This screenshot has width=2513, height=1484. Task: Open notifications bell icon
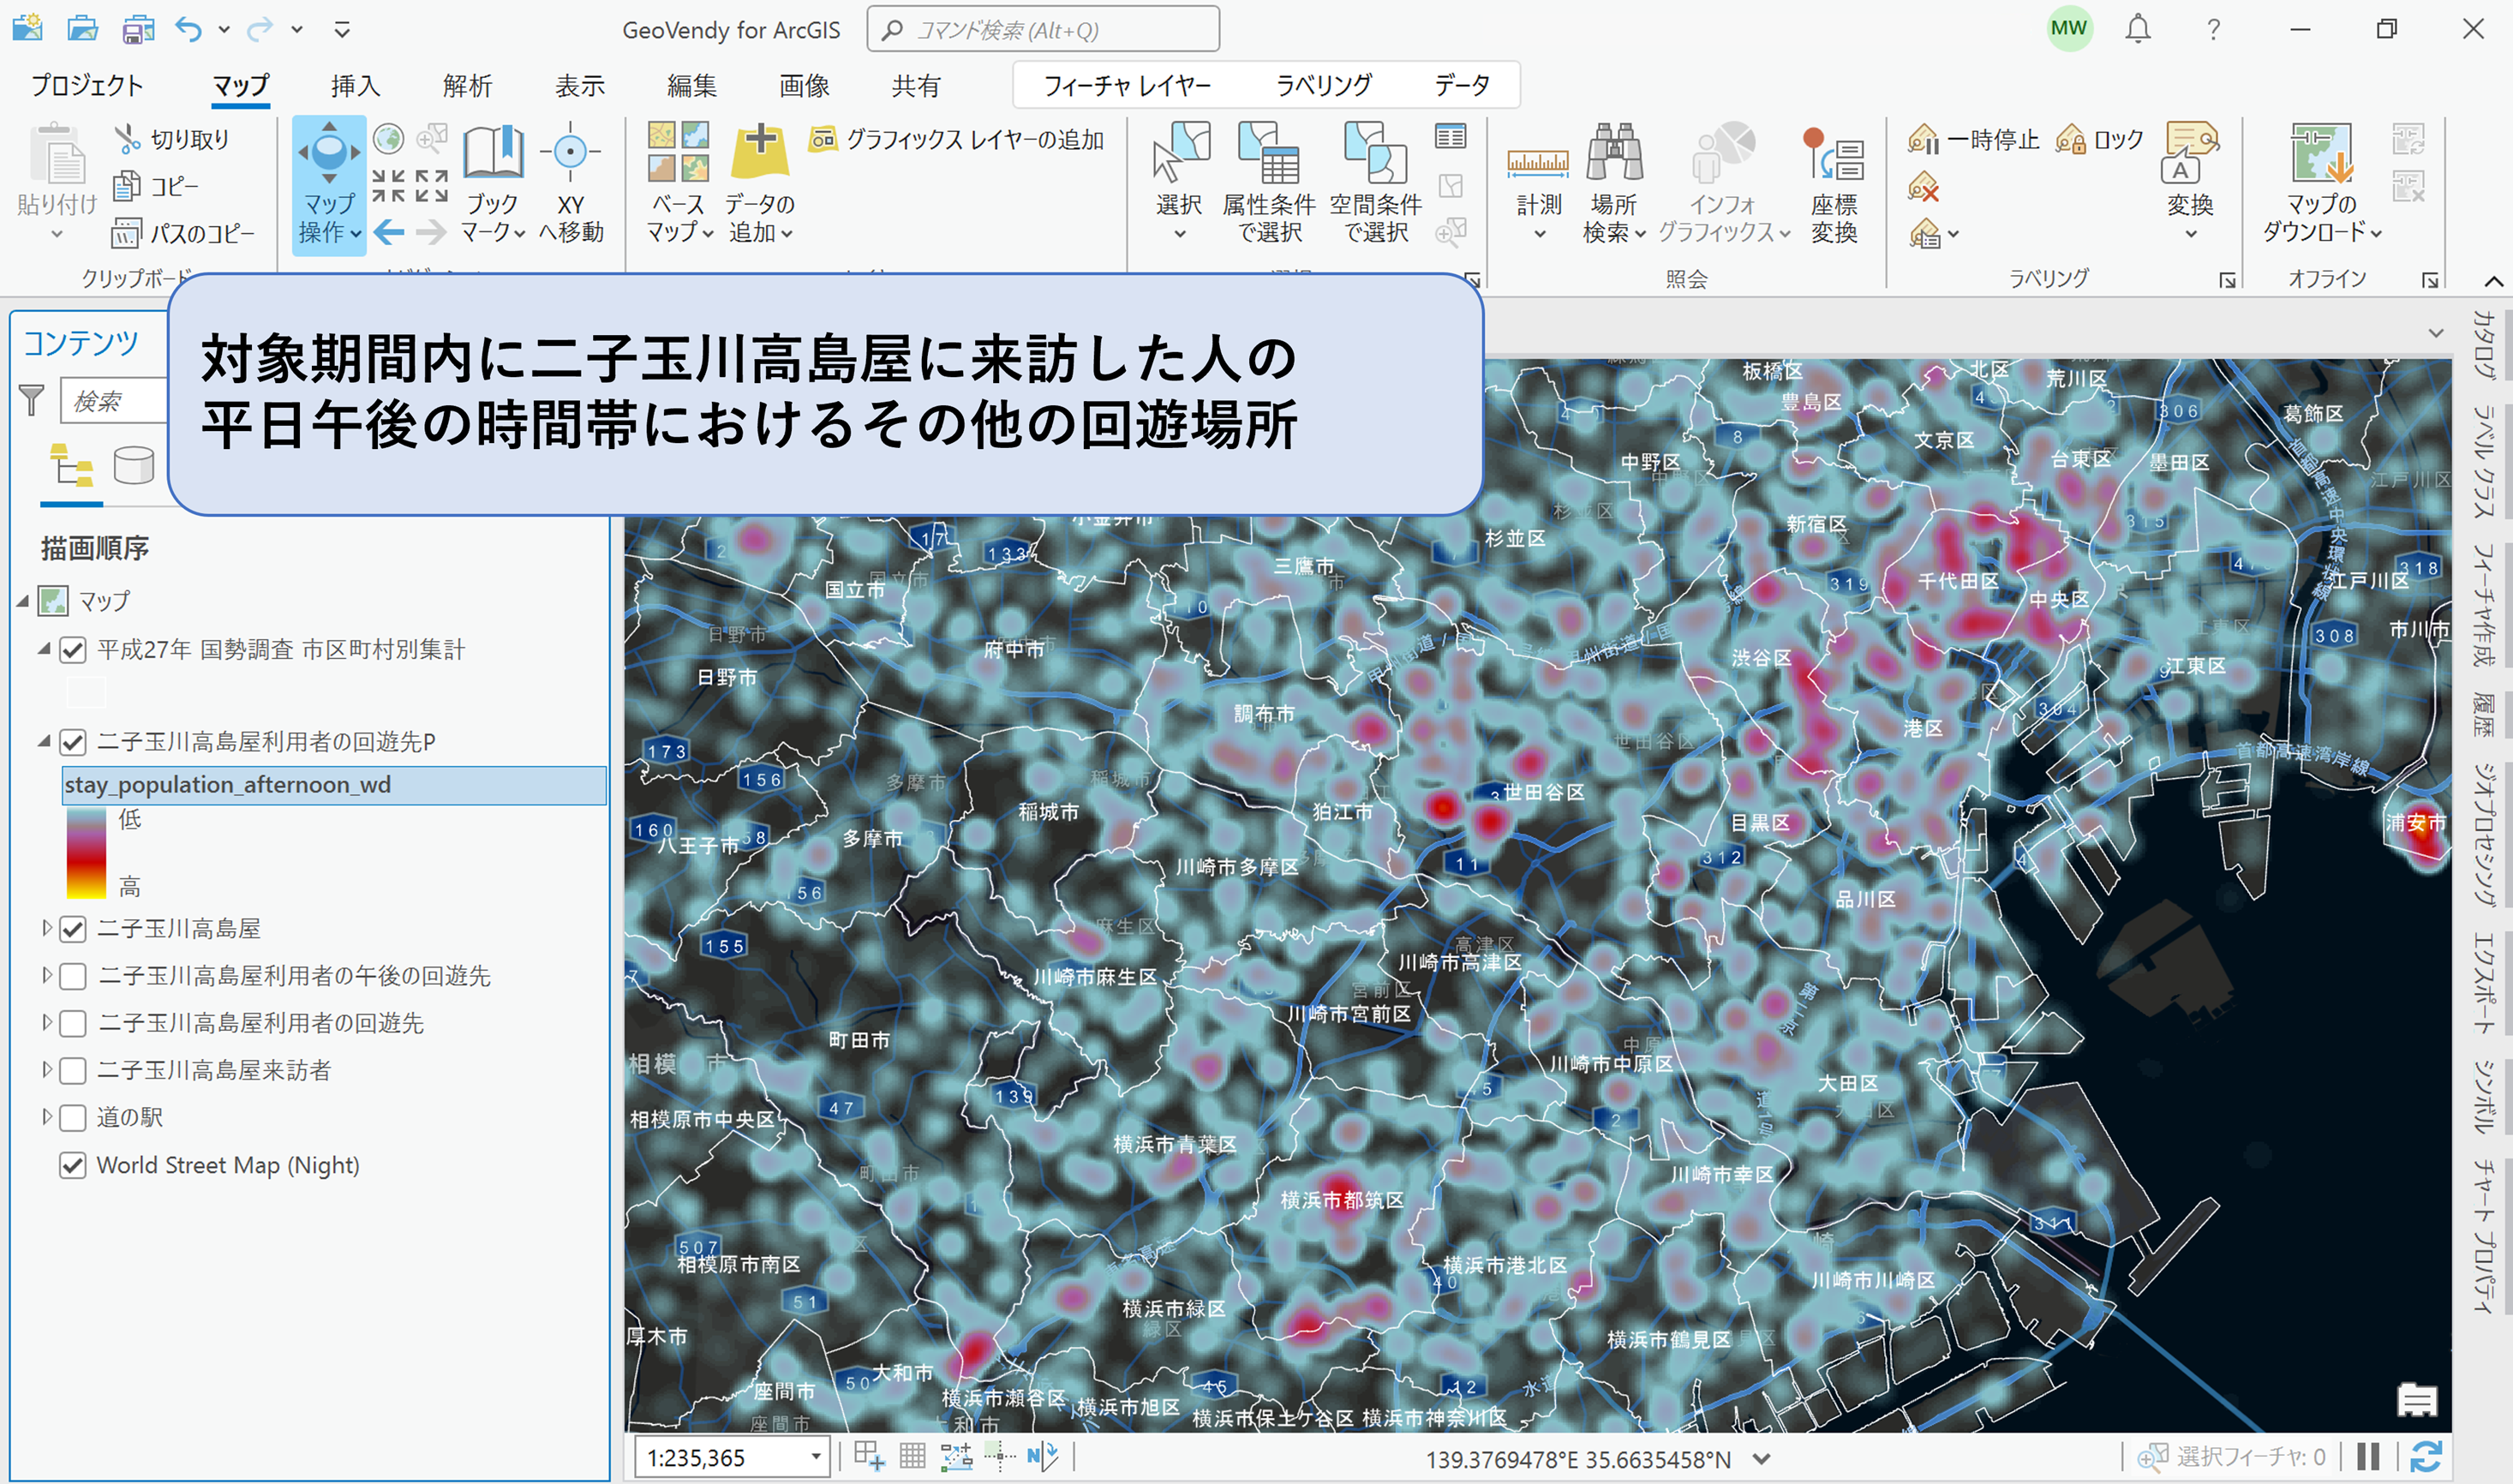[x=2137, y=29]
